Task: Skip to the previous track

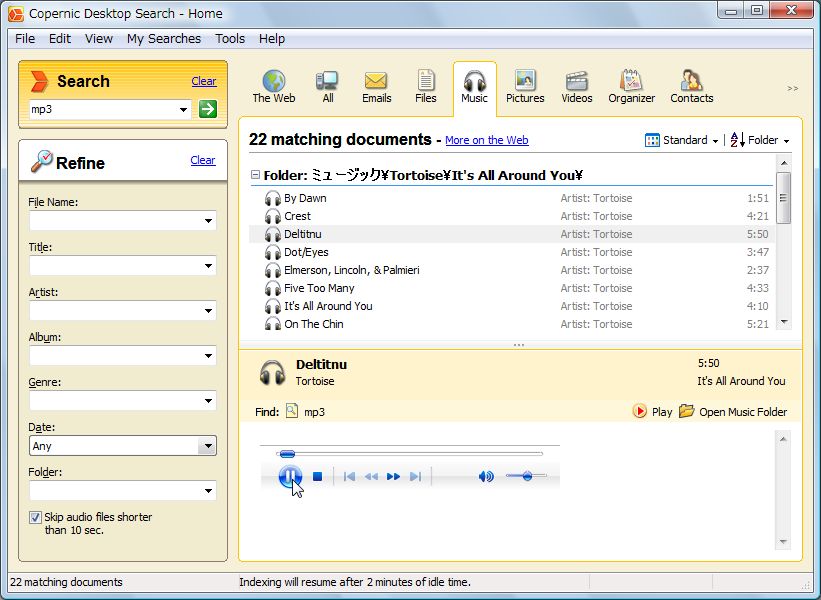Action: click(349, 476)
